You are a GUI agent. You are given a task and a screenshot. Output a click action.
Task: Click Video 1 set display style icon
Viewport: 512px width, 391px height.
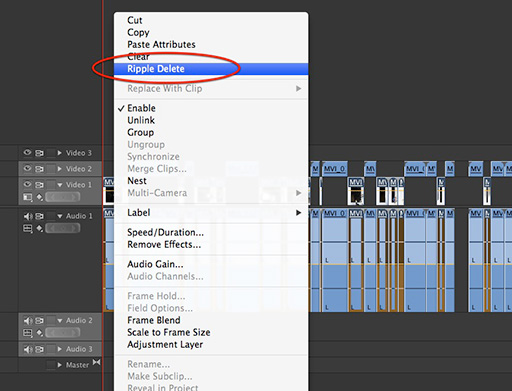point(28,197)
